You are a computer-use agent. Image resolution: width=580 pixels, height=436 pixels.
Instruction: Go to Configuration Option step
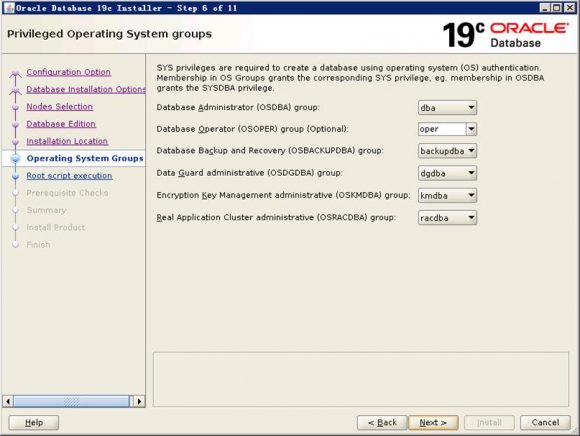click(x=68, y=72)
